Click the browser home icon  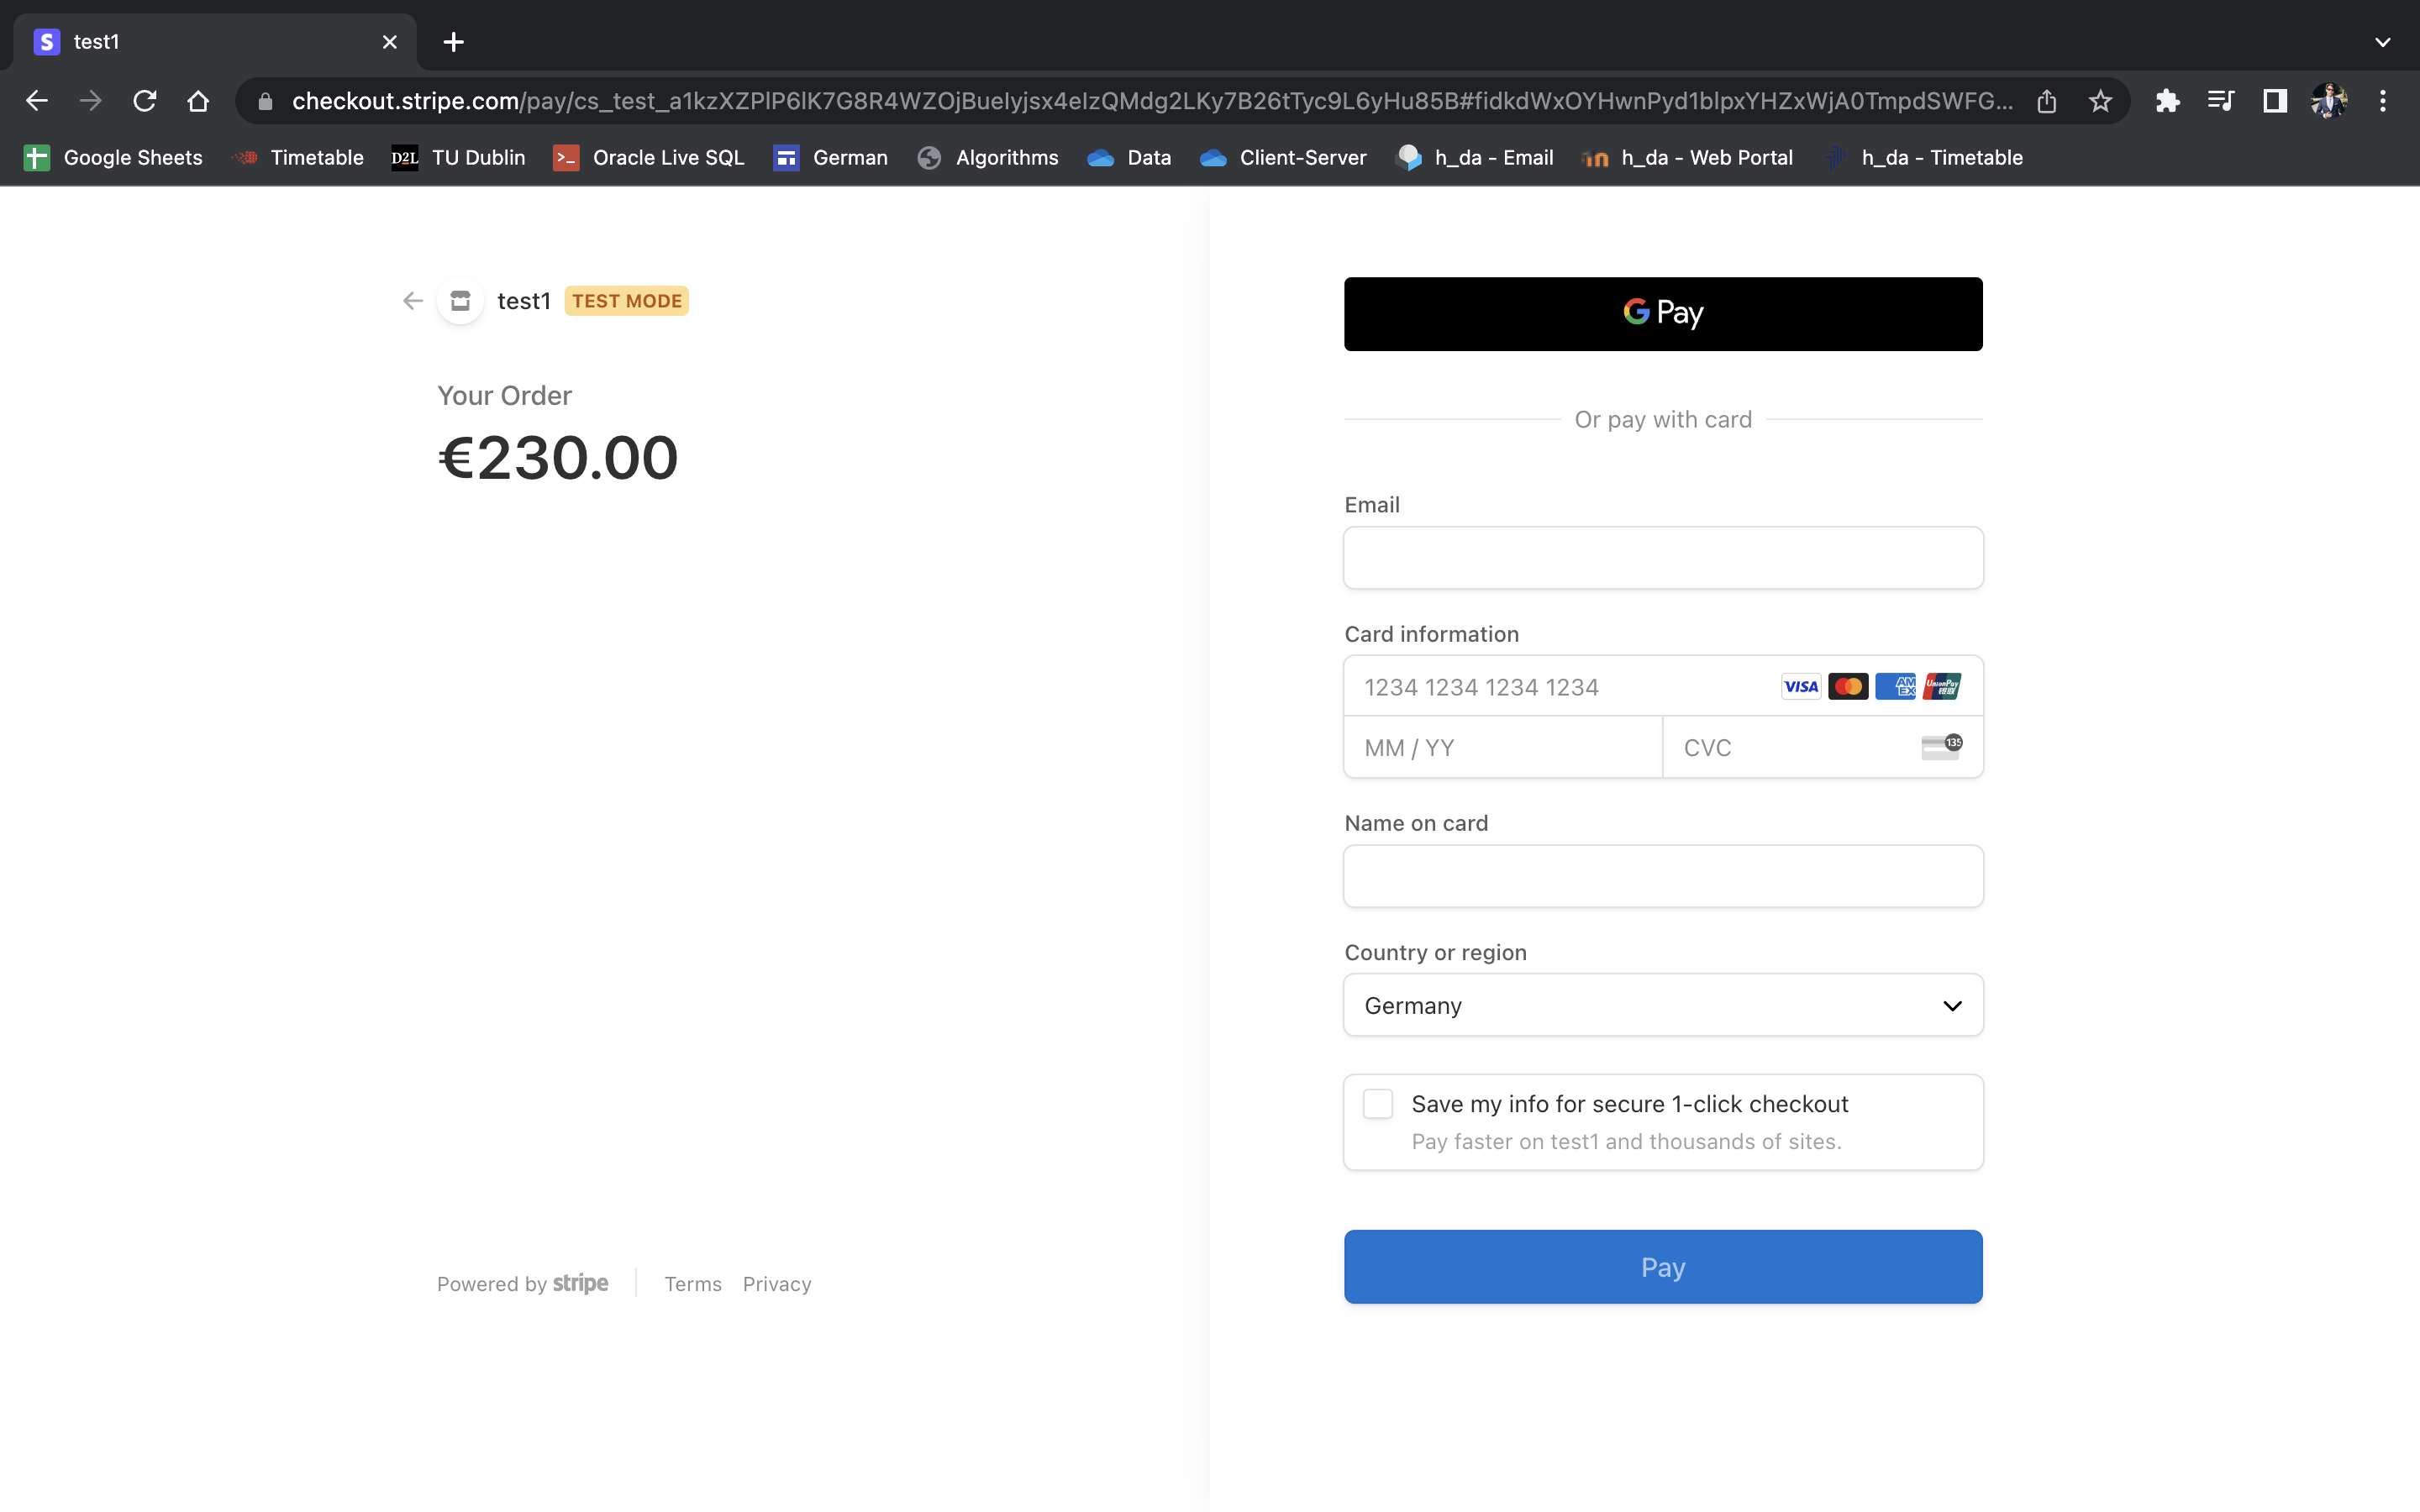(198, 101)
